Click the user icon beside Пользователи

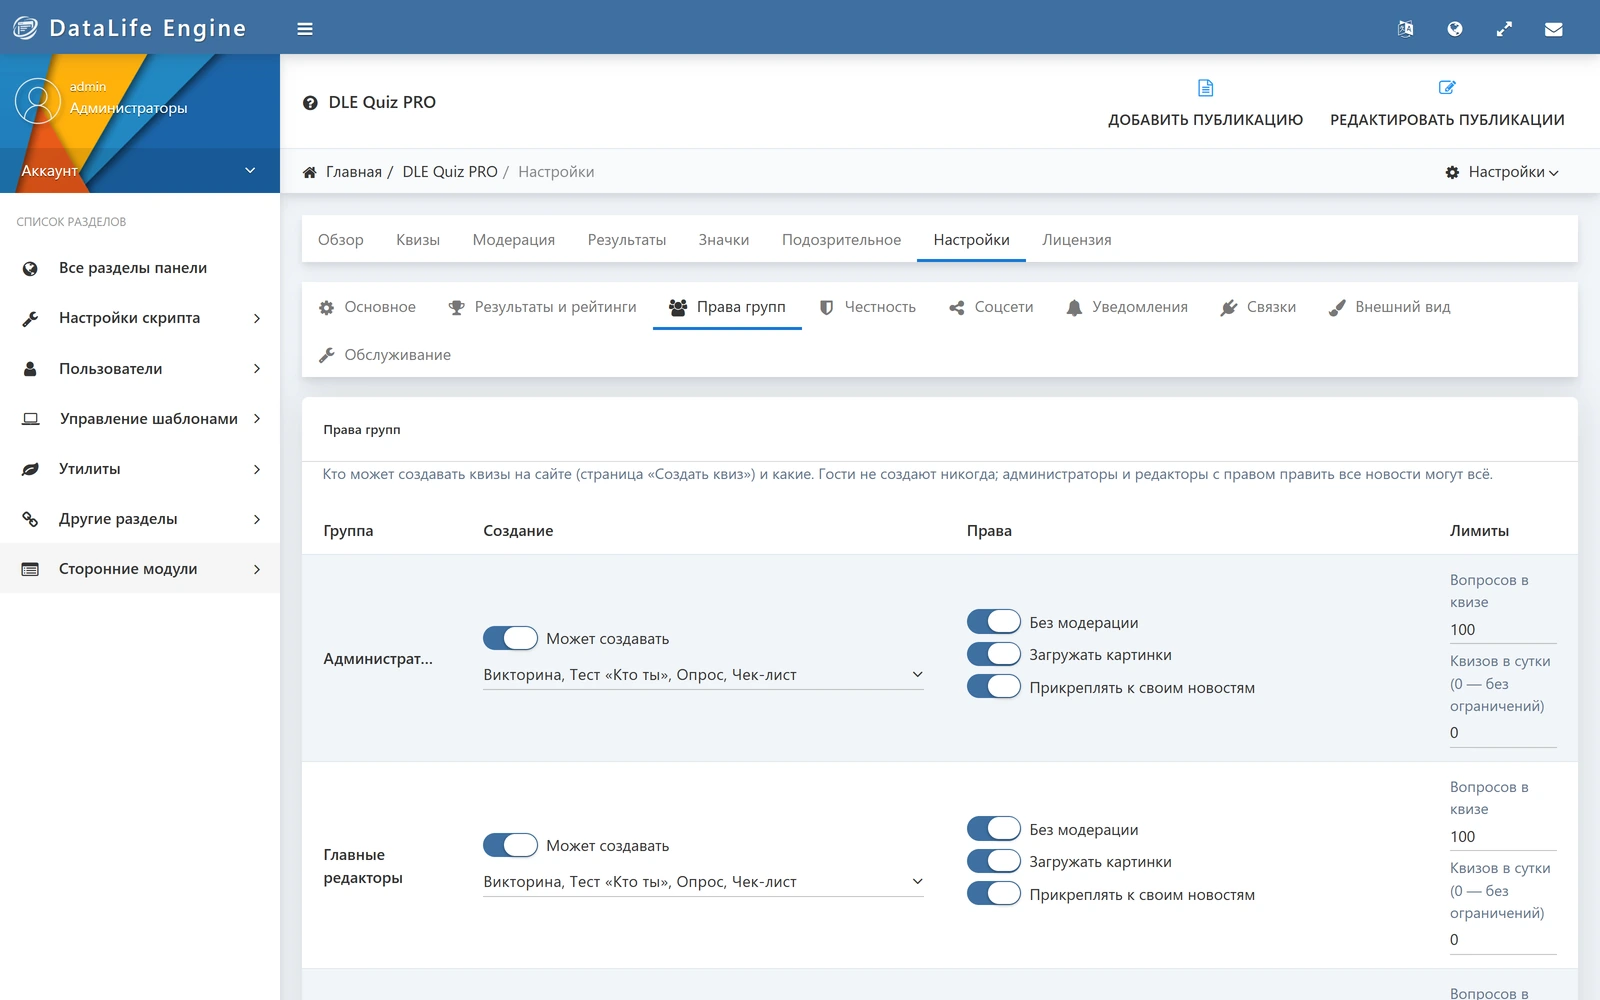coord(30,369)
